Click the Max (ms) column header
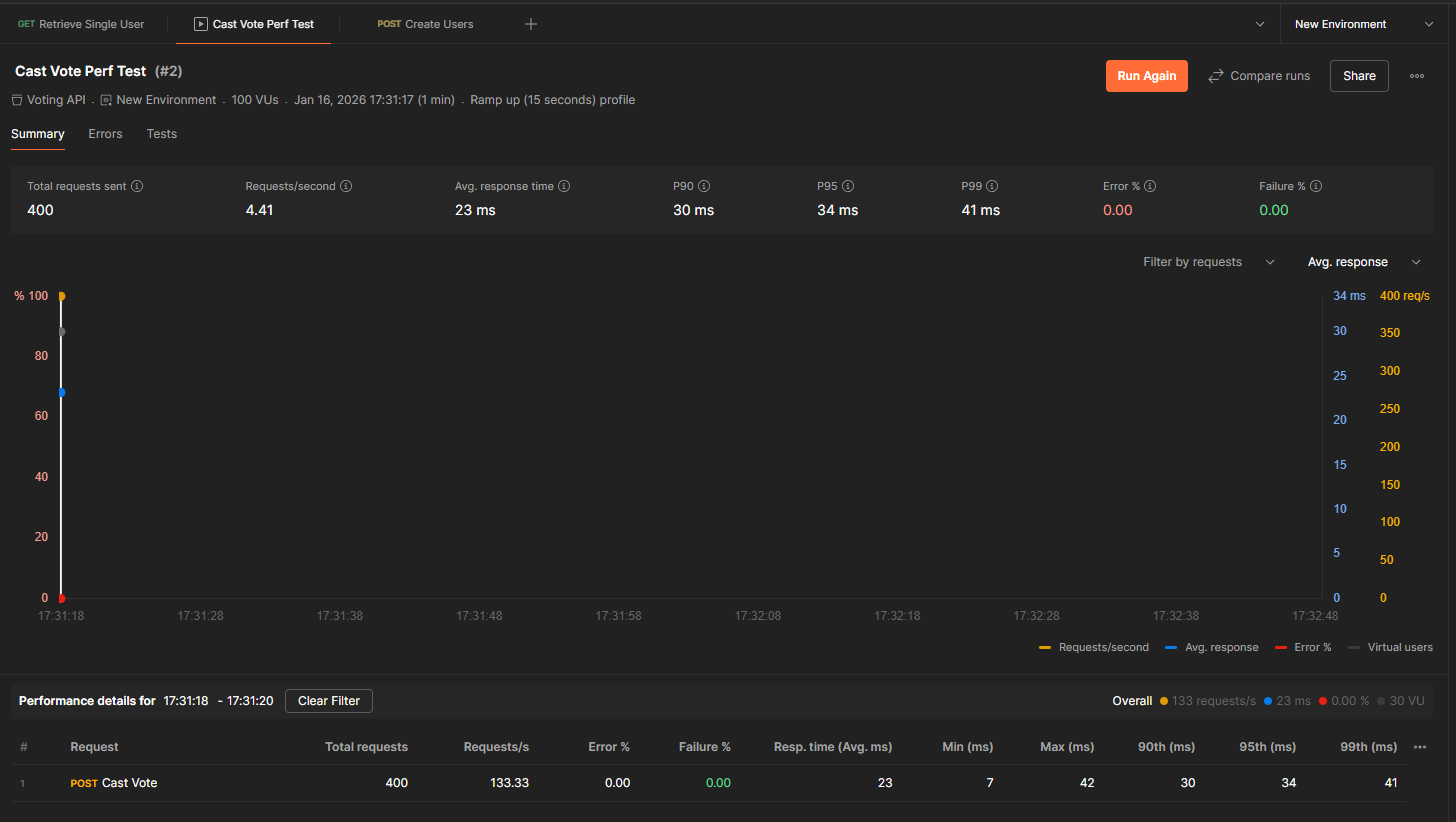 [1067, 747]
